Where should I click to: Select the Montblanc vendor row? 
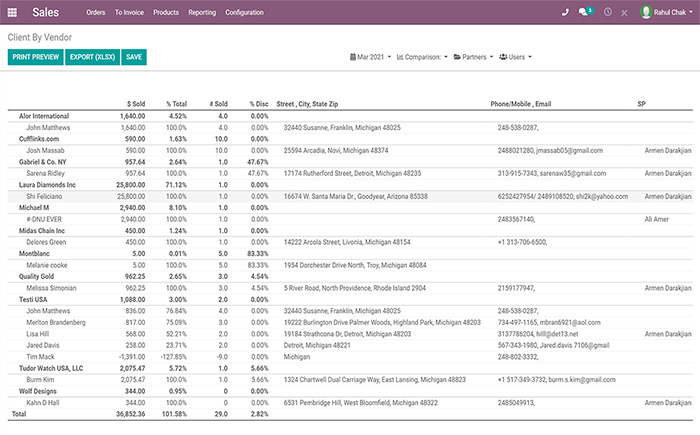[350, 254]
